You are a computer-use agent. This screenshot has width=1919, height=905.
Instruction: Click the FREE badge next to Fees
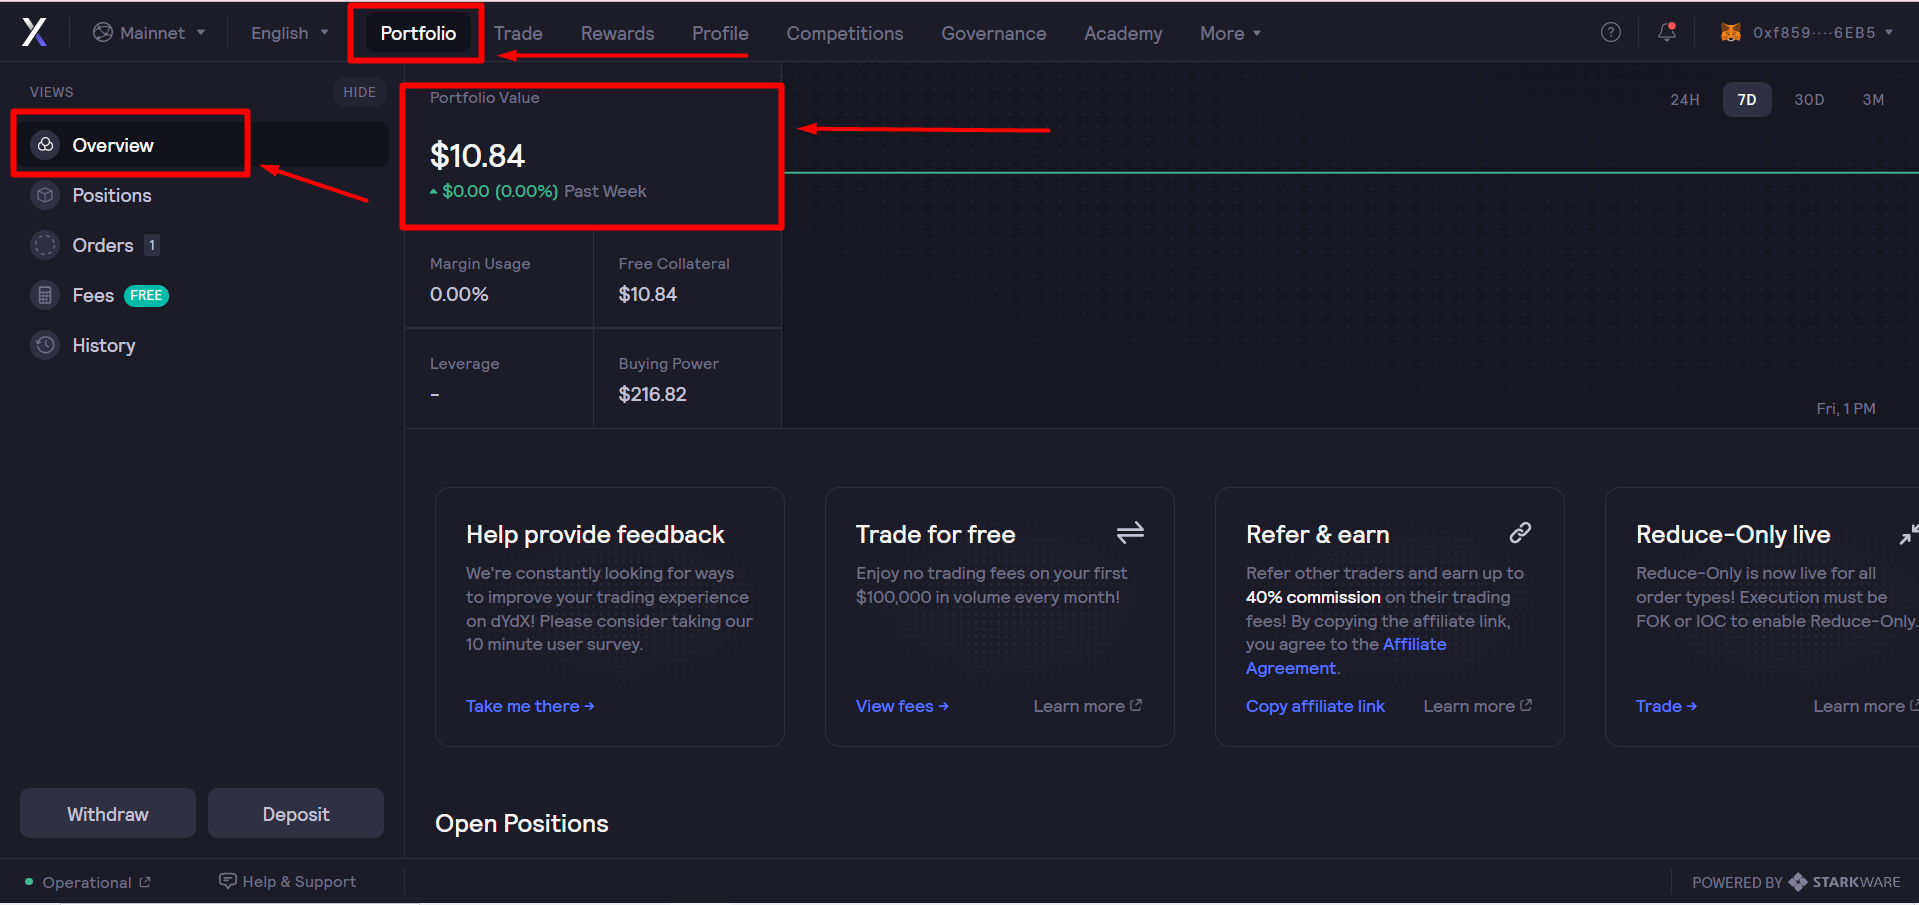146,295
